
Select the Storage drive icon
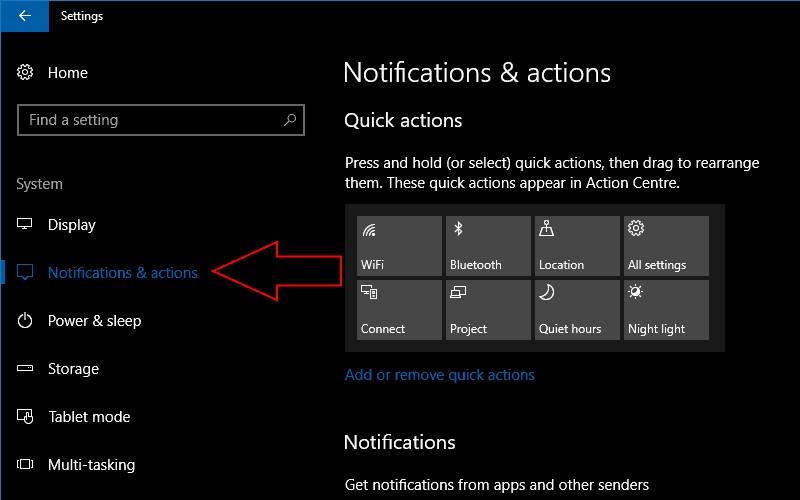pyautogui.click(x=24, y=368)
